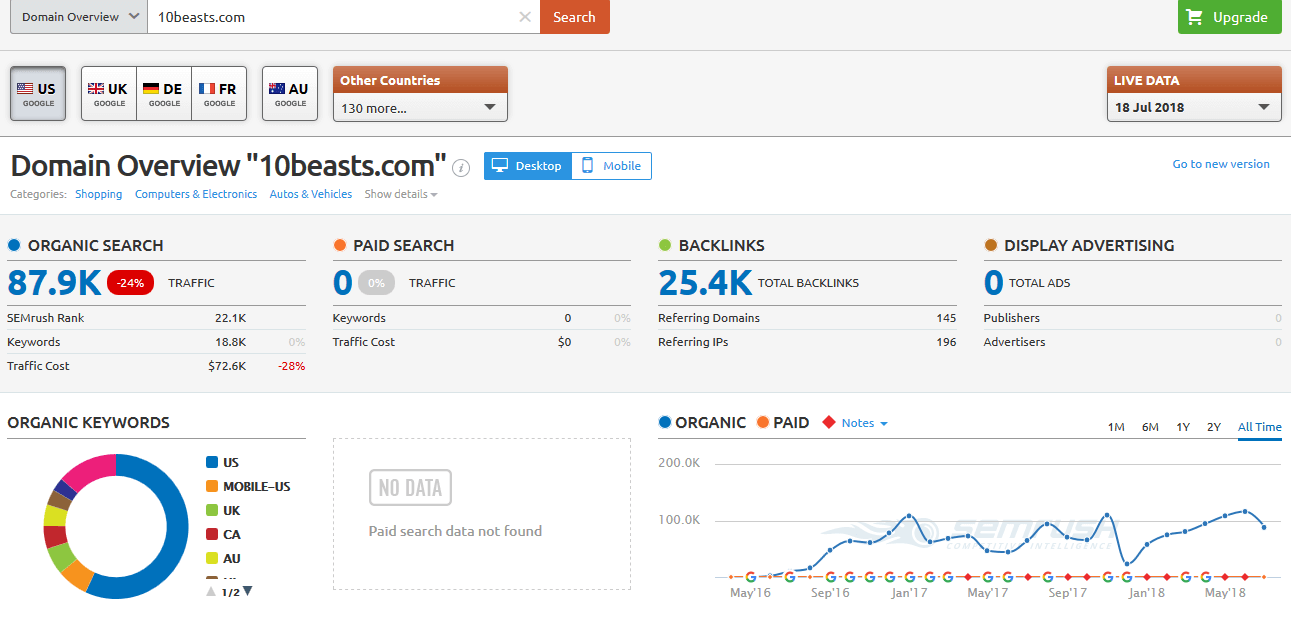The image size is (1291, 618).
Task: Open the PAID SEARCH section heading
Action: click(404, 245)
